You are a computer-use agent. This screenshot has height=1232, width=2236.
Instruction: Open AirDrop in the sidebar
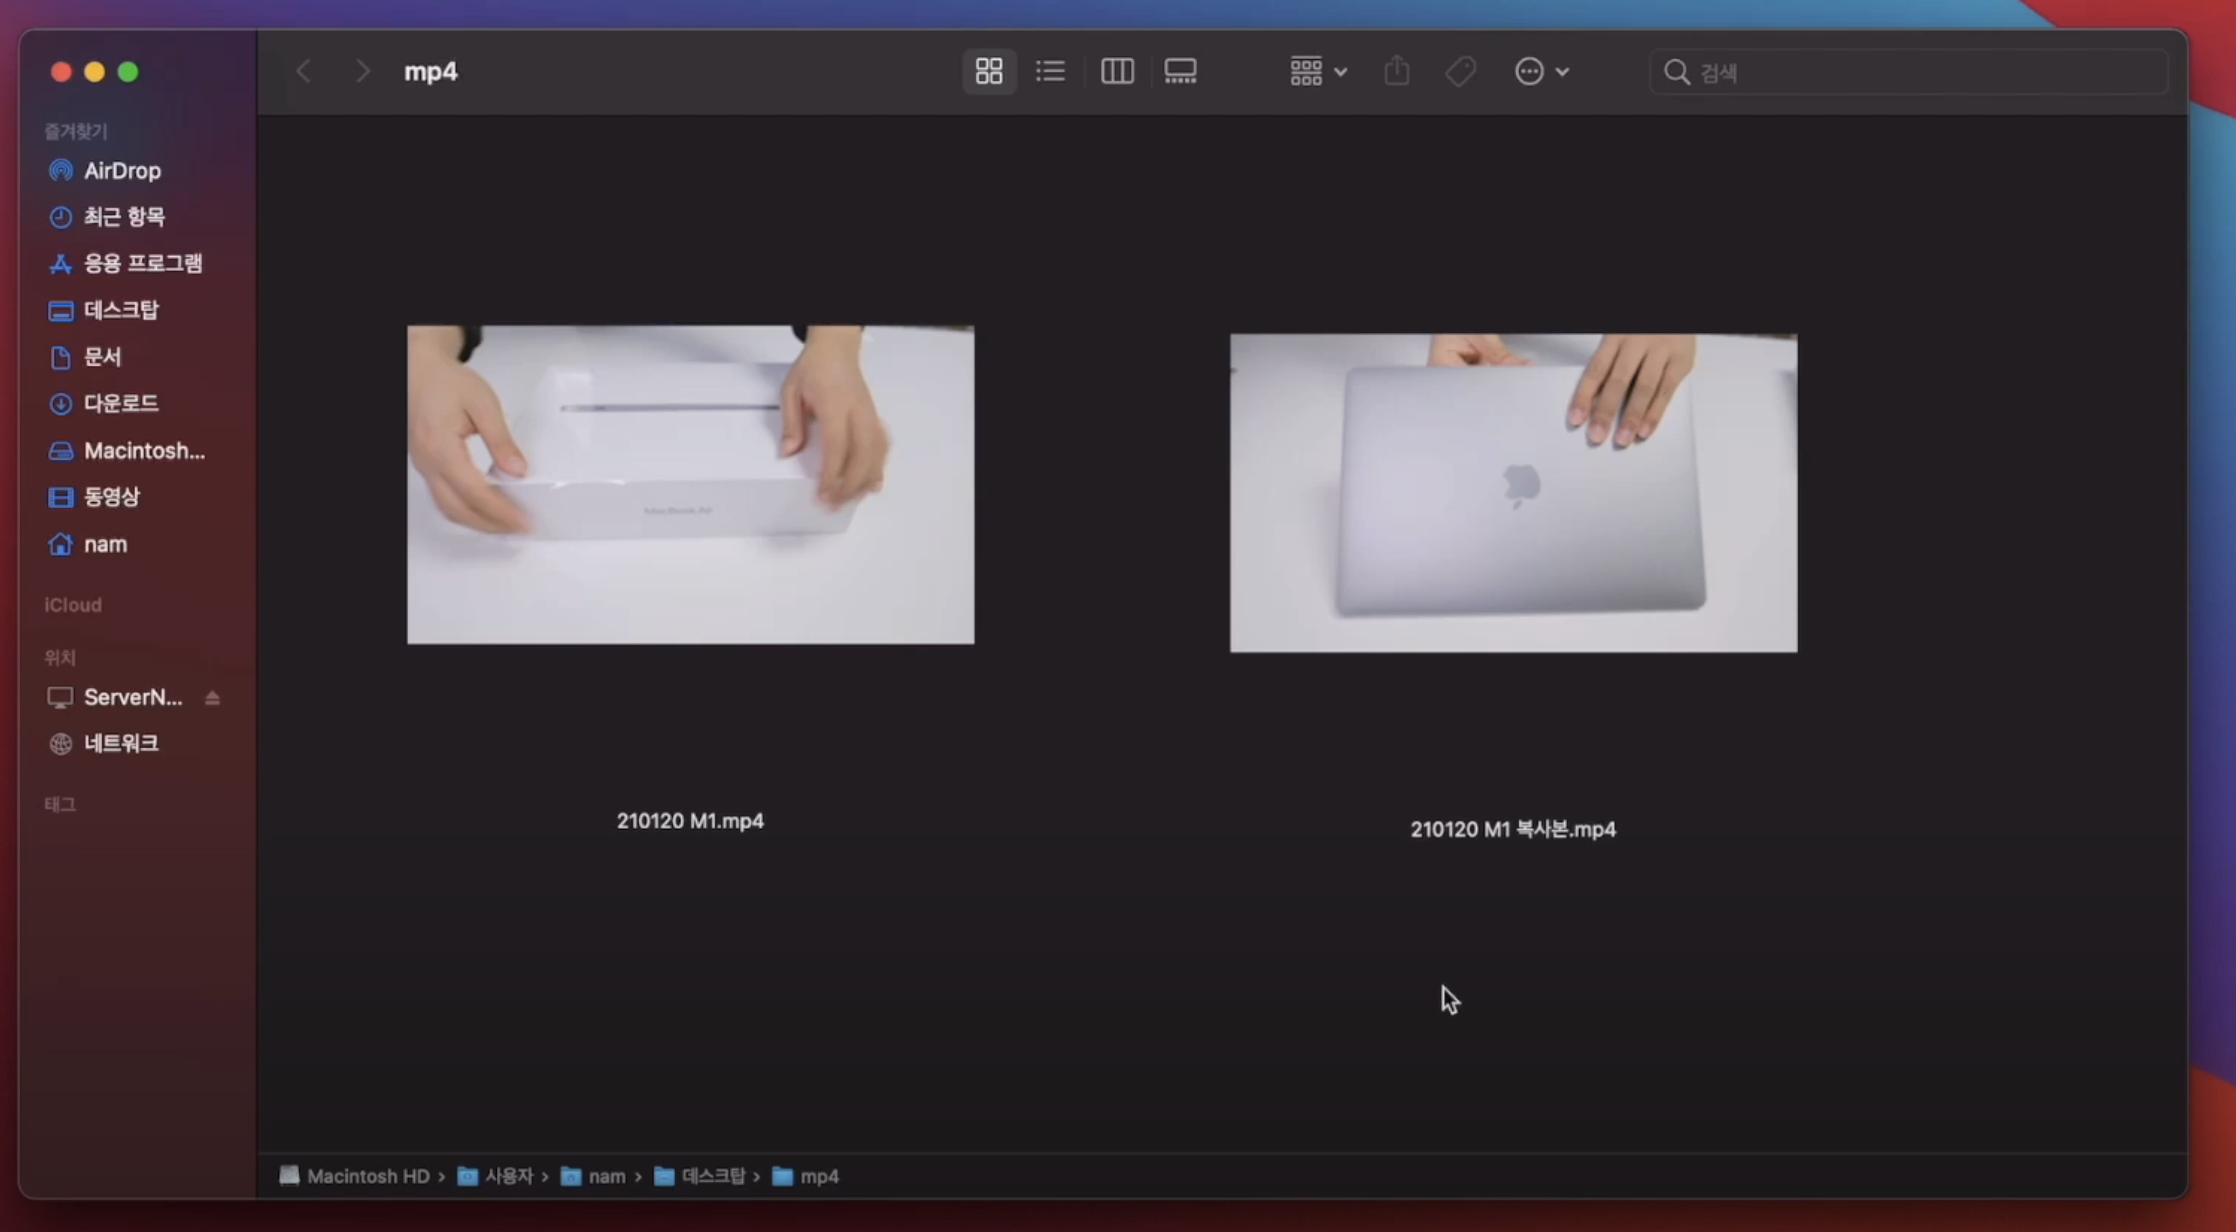[x=122, y=171]
